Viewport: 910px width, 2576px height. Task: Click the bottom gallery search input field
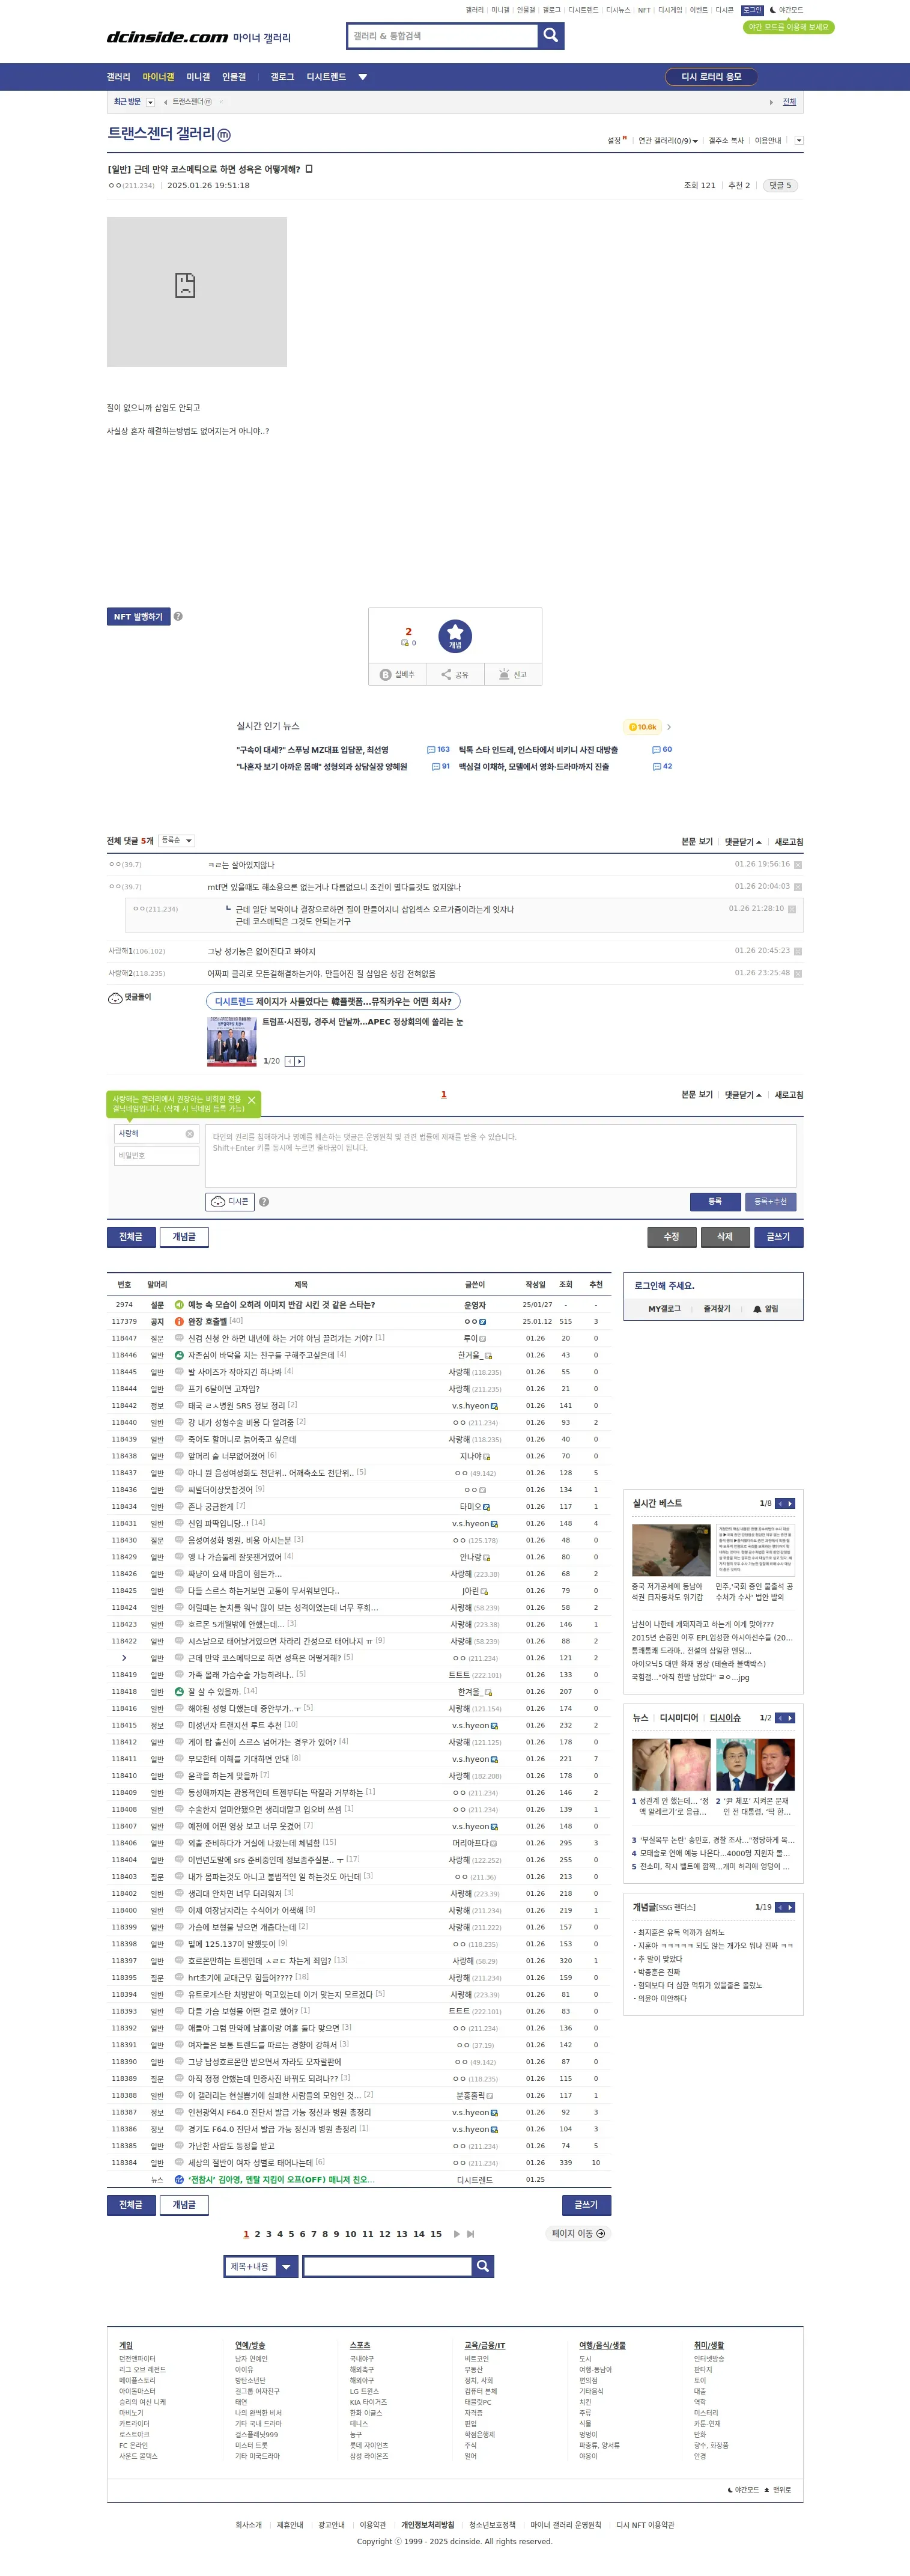[x=387, y=2266]
